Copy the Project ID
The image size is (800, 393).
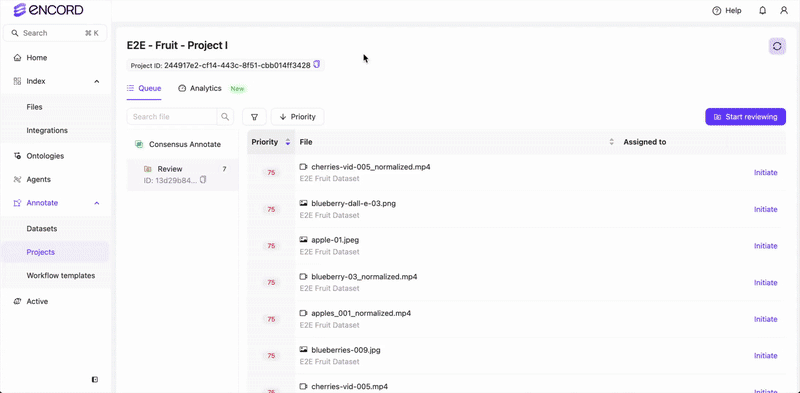pyautogui.click(x=317, y=64)
